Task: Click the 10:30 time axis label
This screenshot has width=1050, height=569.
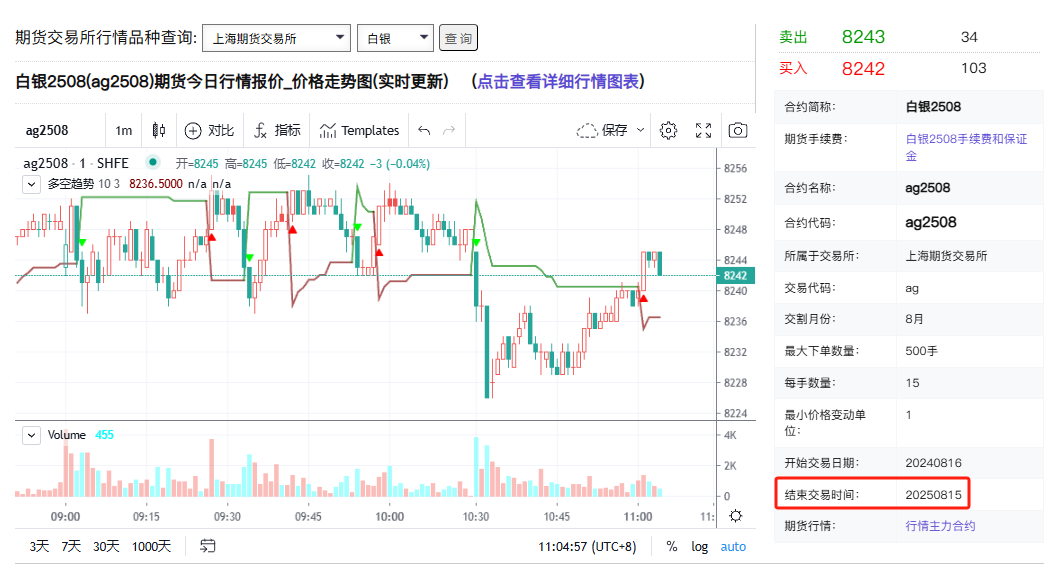Action: [475, 517]
